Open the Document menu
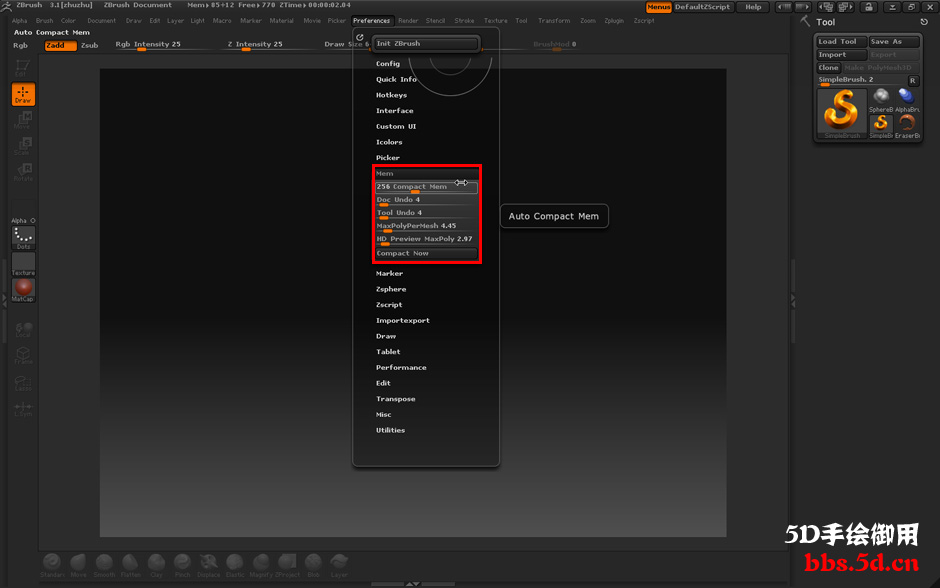940x588 pixels. coord(101,20)
